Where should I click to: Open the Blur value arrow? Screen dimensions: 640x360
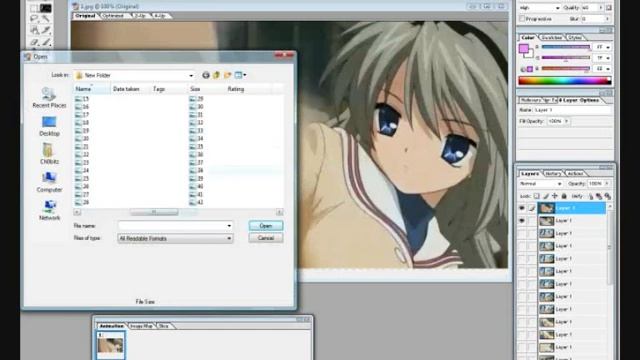pyautogui.click(x=607, y=19)
